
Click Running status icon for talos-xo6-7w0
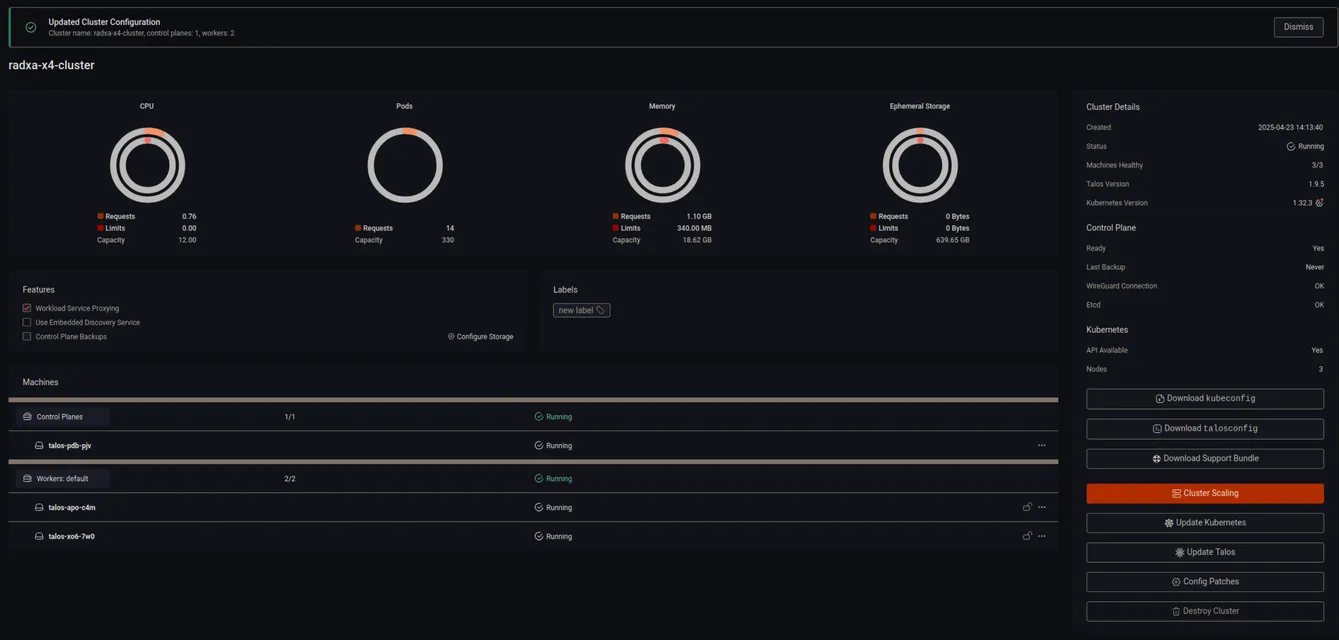539,537
